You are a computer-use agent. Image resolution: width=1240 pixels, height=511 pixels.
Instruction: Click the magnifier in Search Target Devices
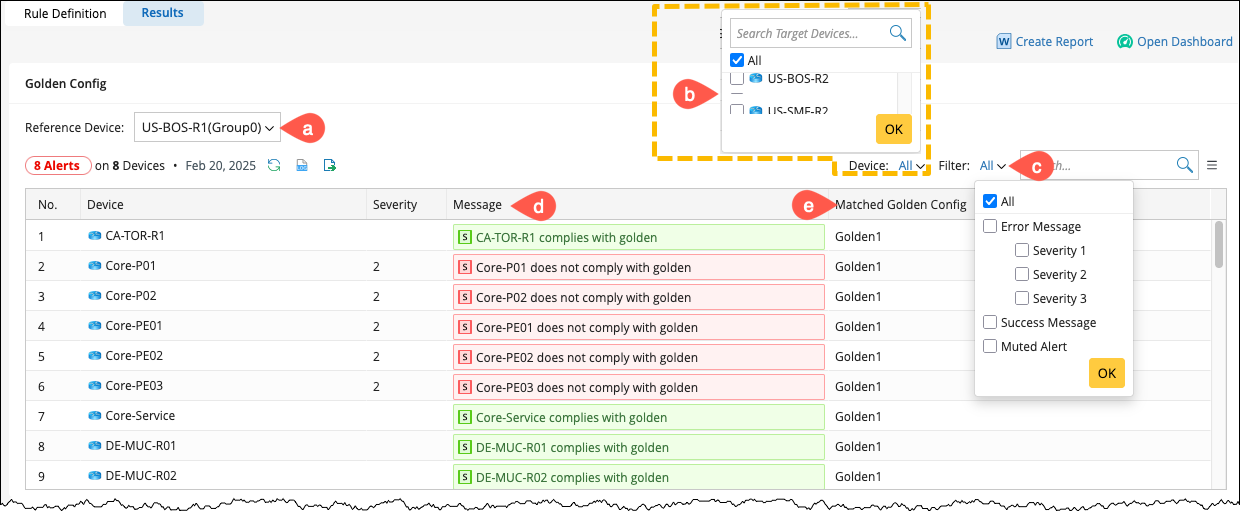pyautogui.click(x=898, y=33)
